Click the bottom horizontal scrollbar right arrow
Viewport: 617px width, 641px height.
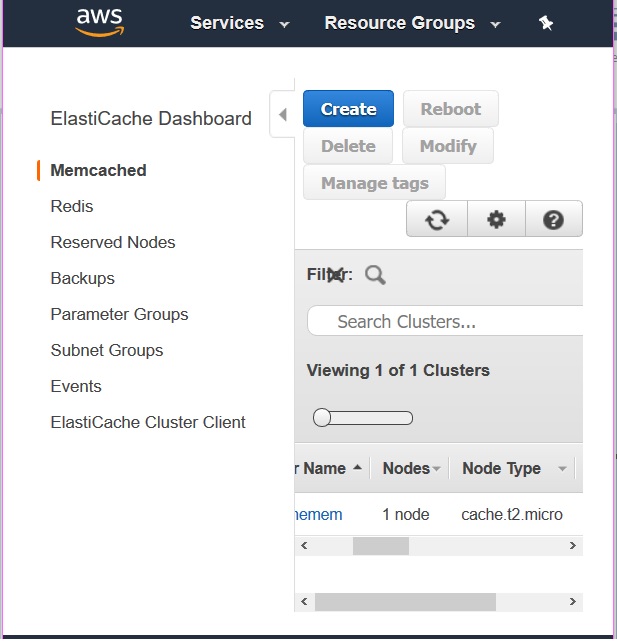click(x=573, y=602)
